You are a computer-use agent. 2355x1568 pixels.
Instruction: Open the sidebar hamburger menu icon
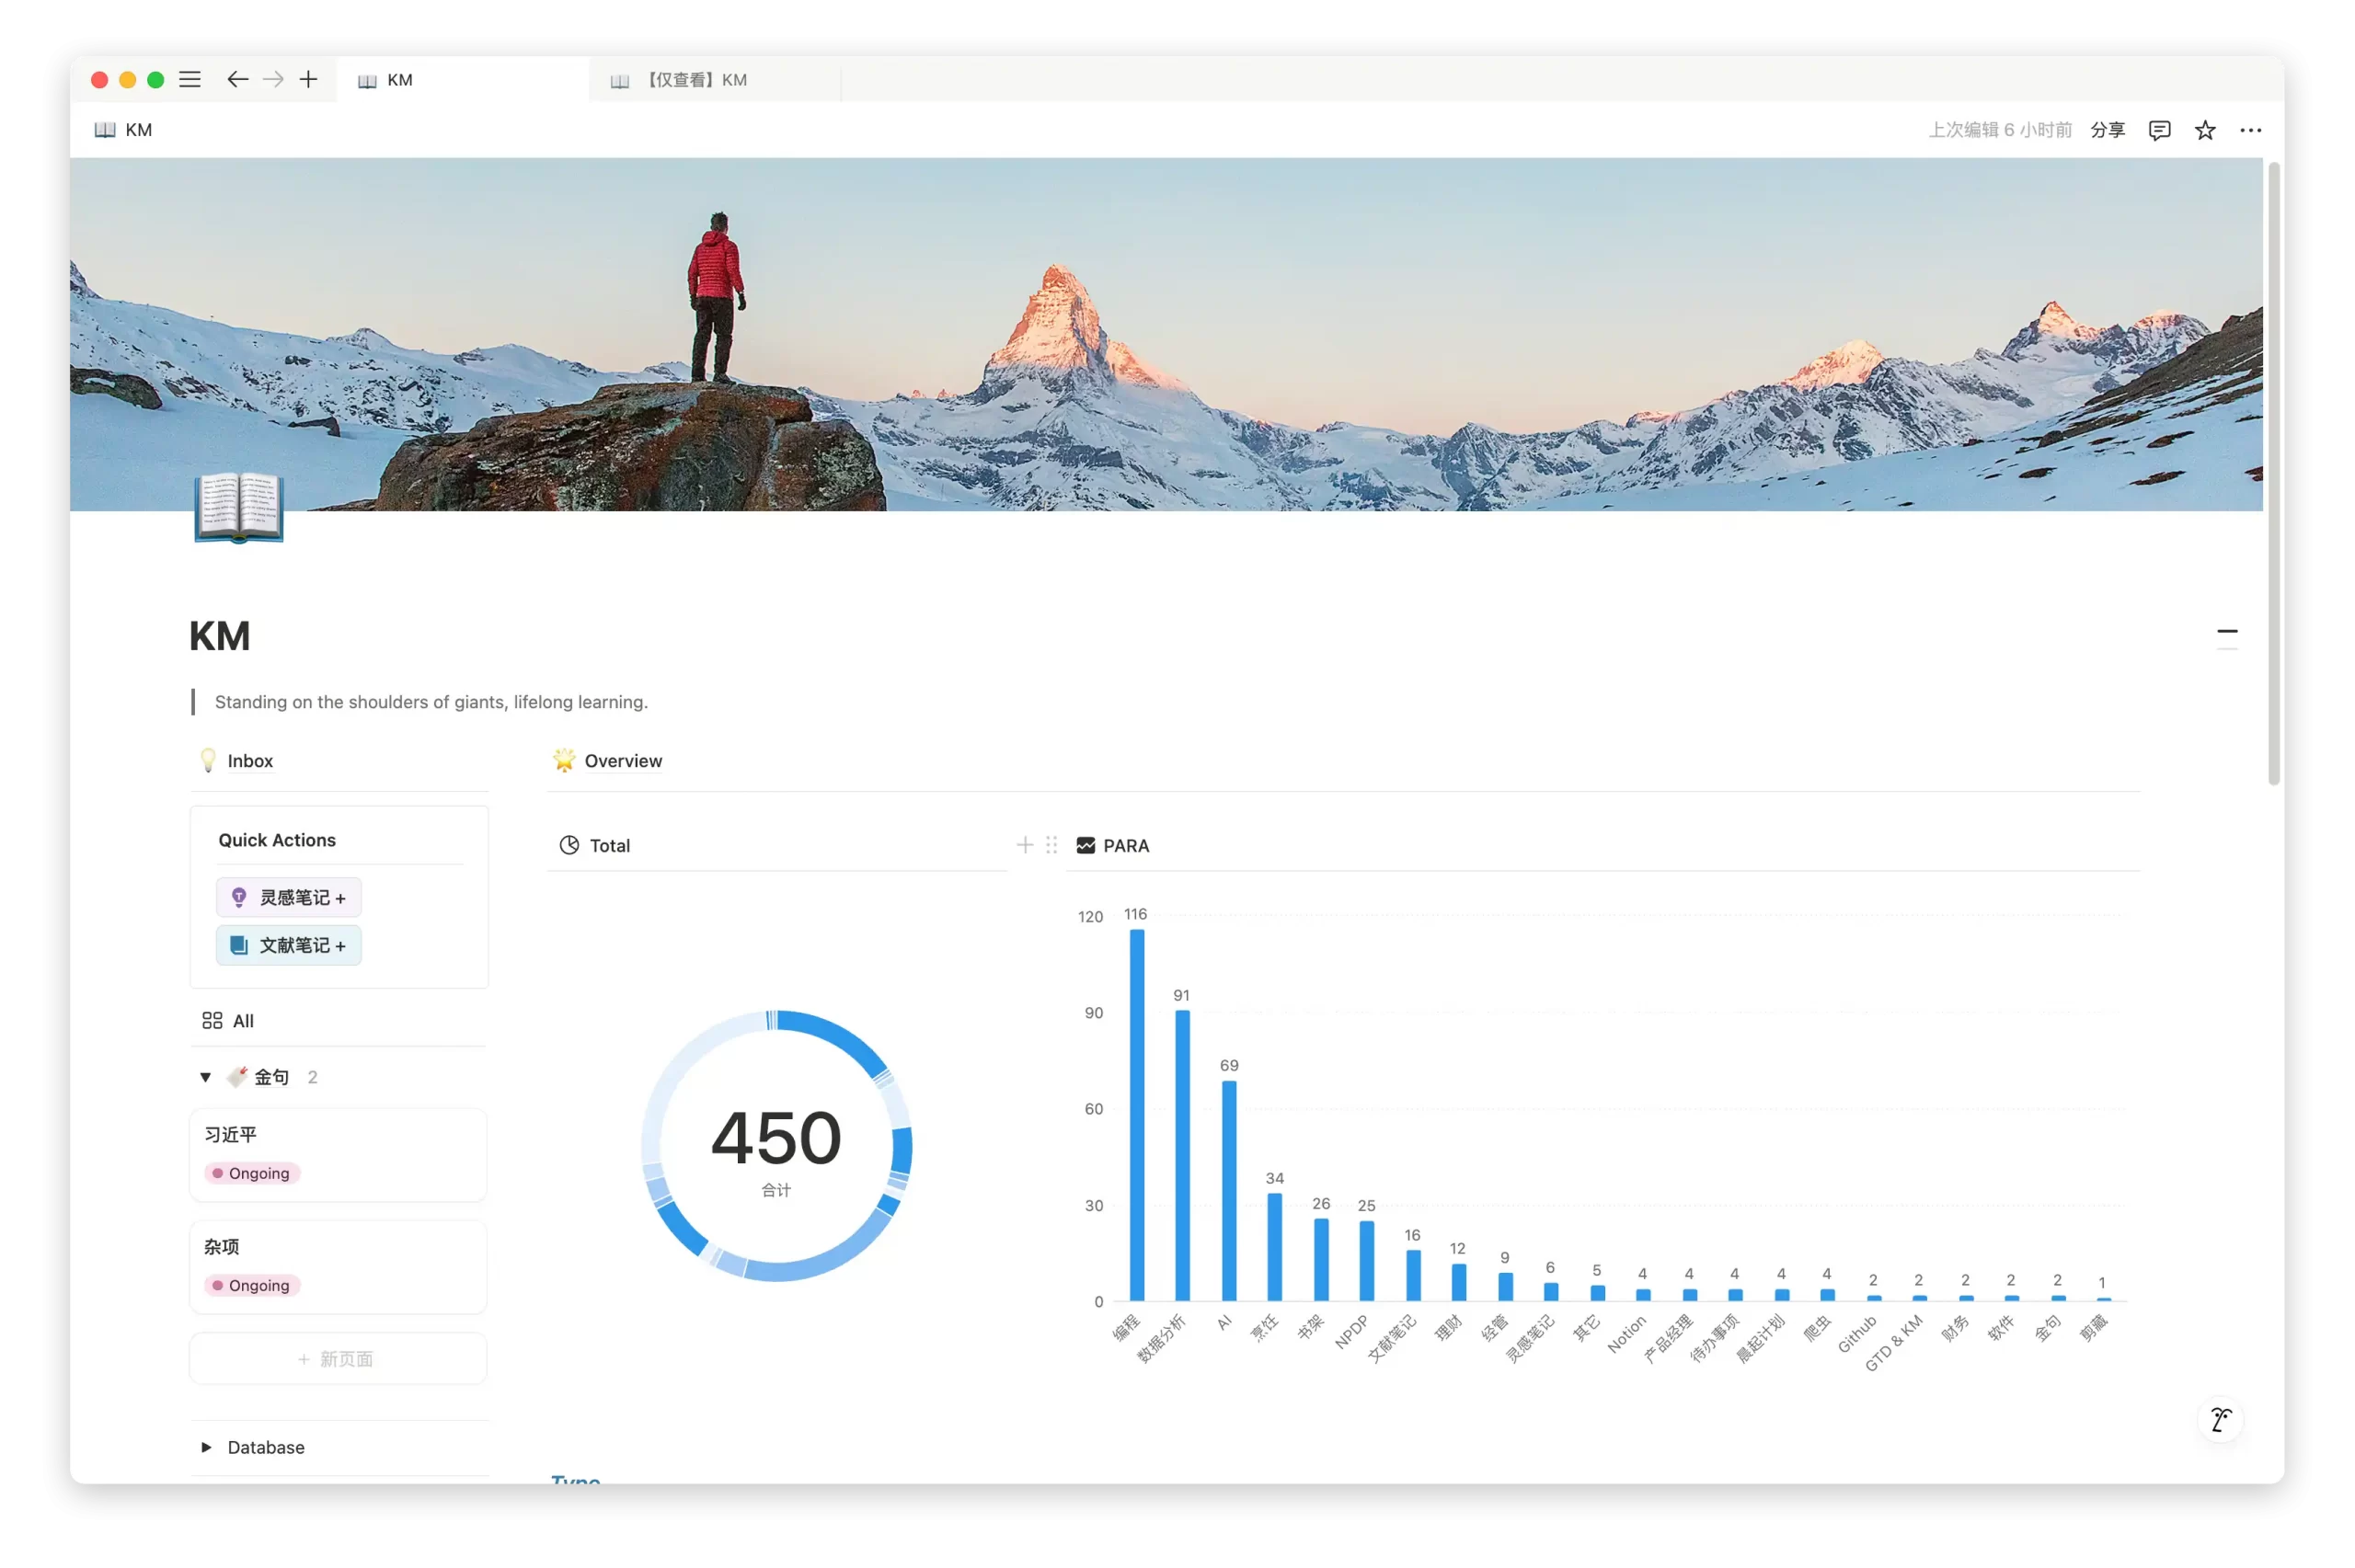190,80
